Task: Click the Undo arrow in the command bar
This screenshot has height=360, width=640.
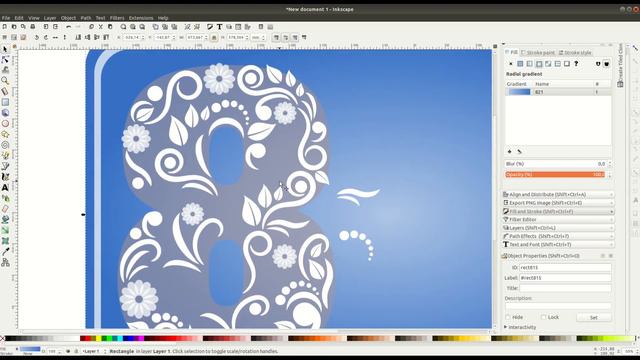Action: click(69, 27)
